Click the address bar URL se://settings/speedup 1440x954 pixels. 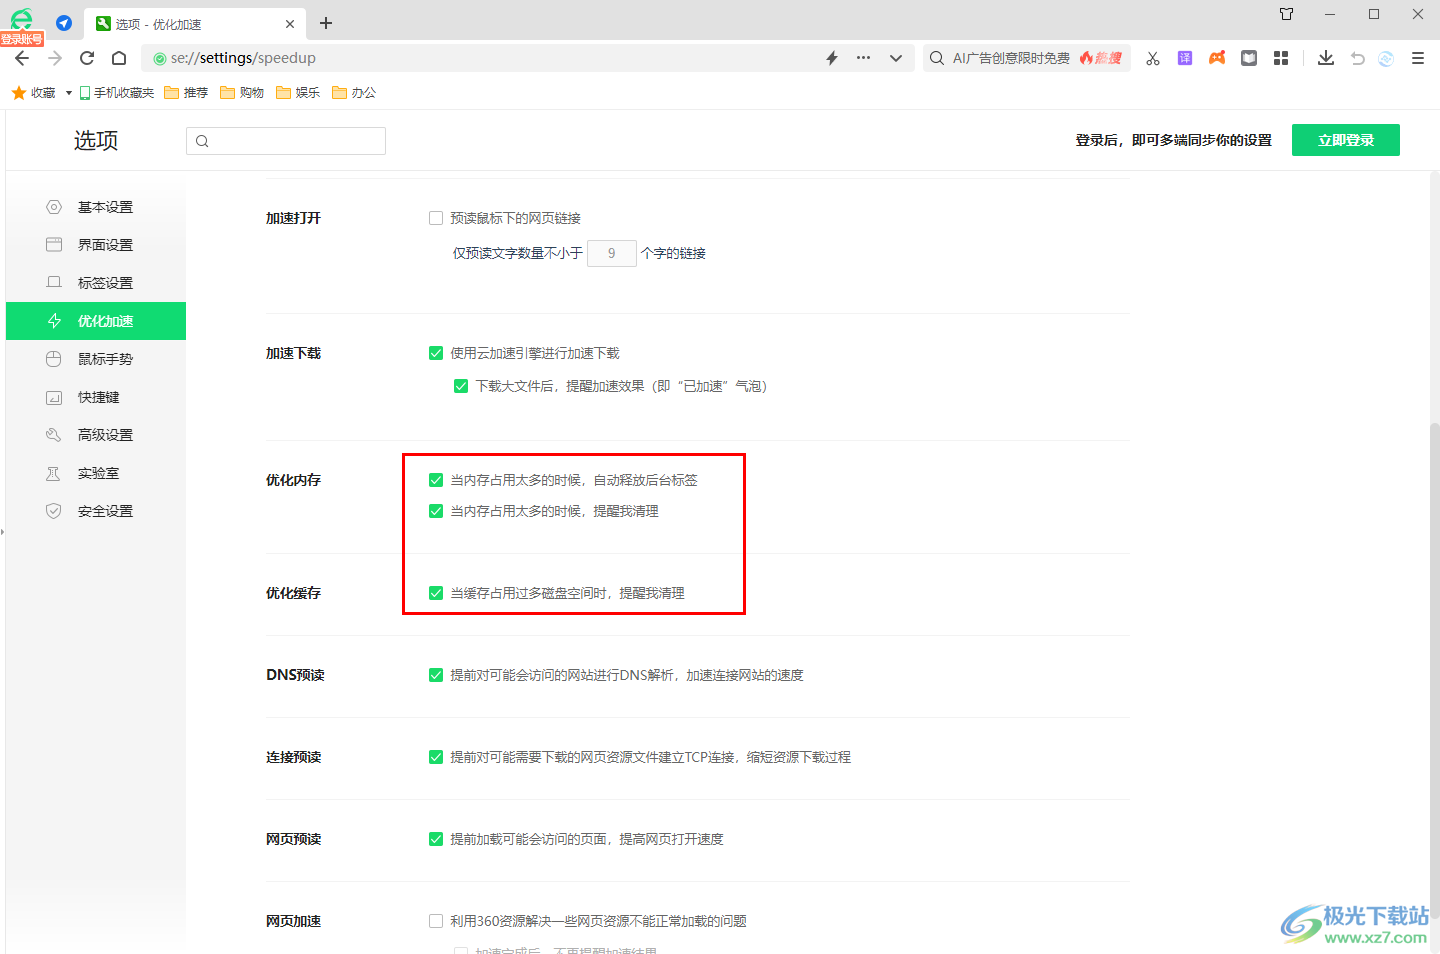pos(243,58)
